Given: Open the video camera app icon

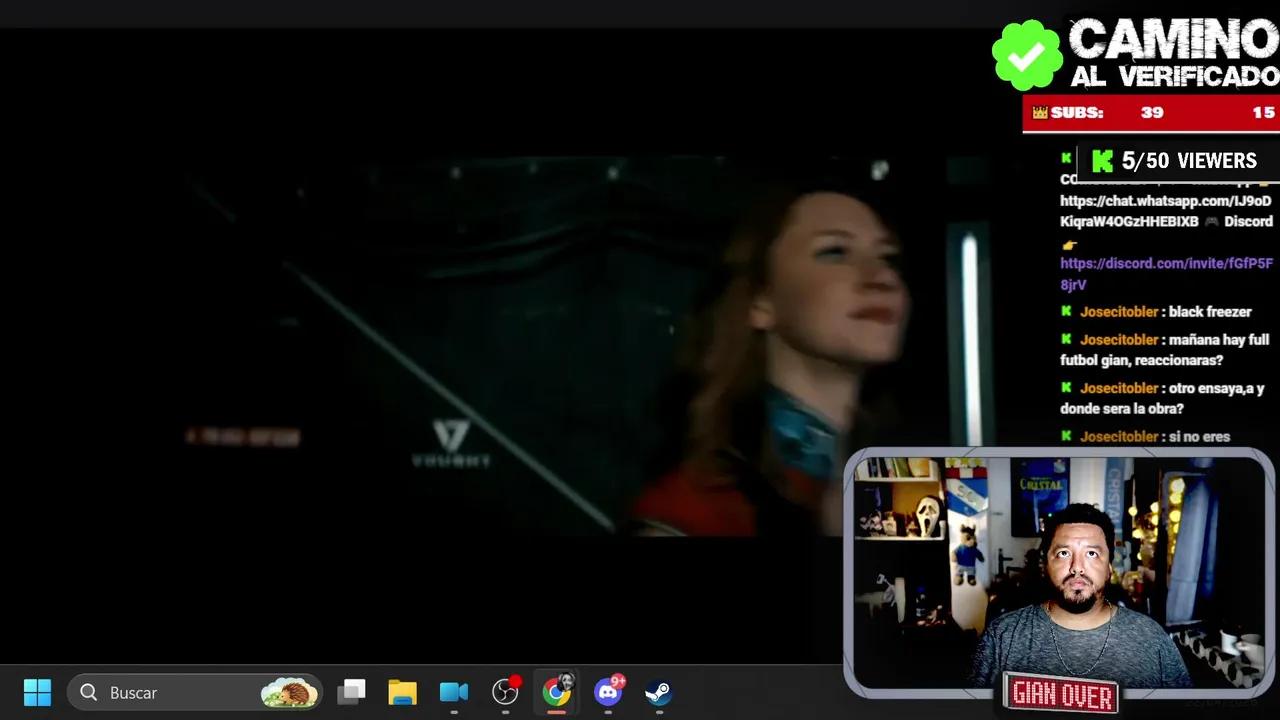Looking at the screenshot, I should pyautogui.click(x=454, y=692).
